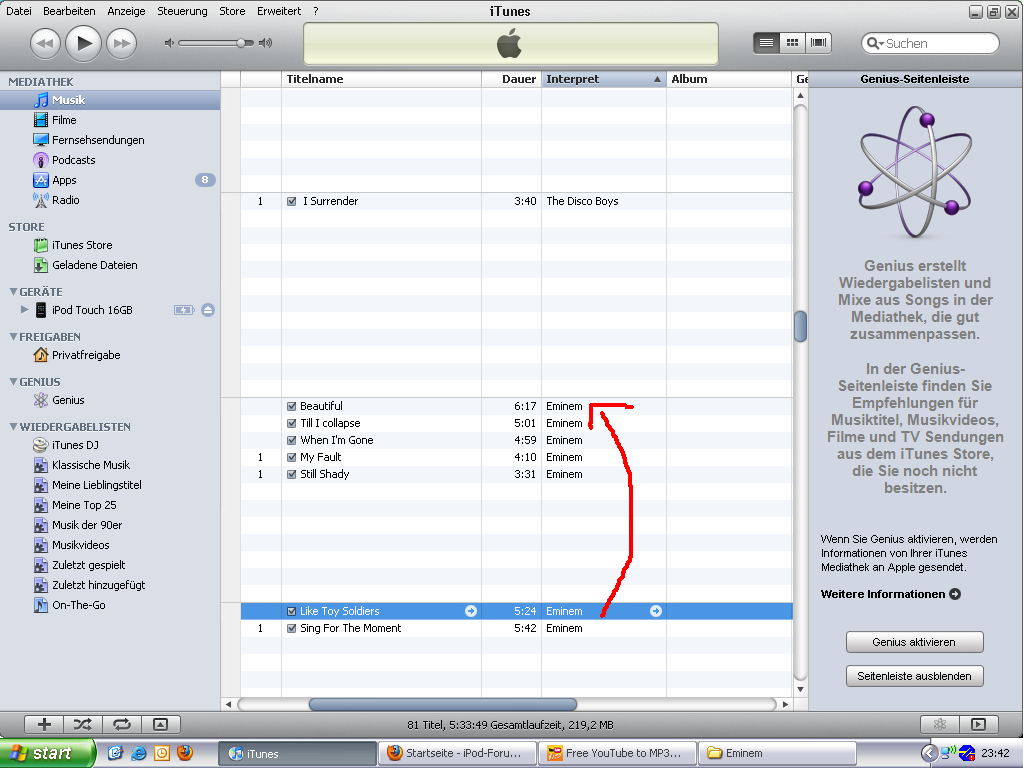1024x768 pixels.
Task: Mute via low-volume speaker icon
Action: [x=169, y=43]
